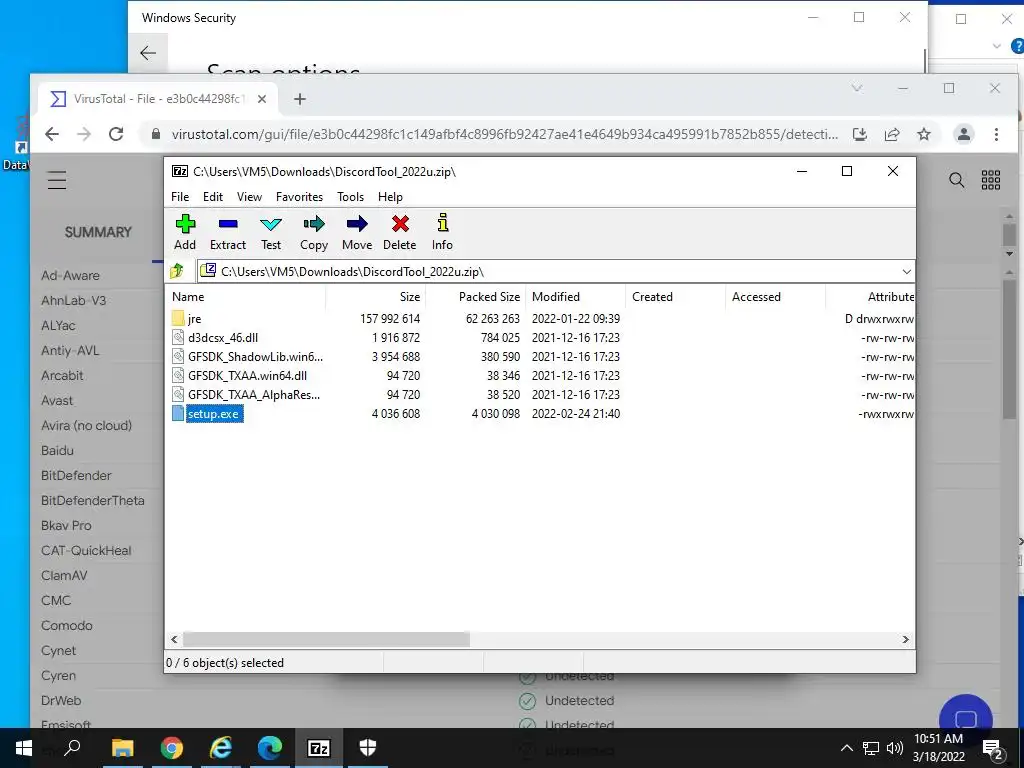Open Google Chrome from the taskbar

coord(172,748)
